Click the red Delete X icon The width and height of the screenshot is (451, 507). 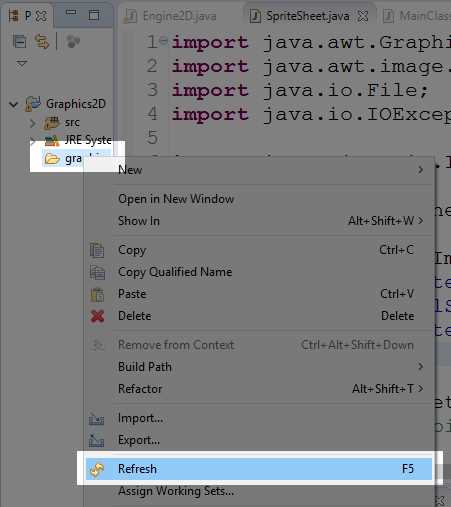pos(97,316)
